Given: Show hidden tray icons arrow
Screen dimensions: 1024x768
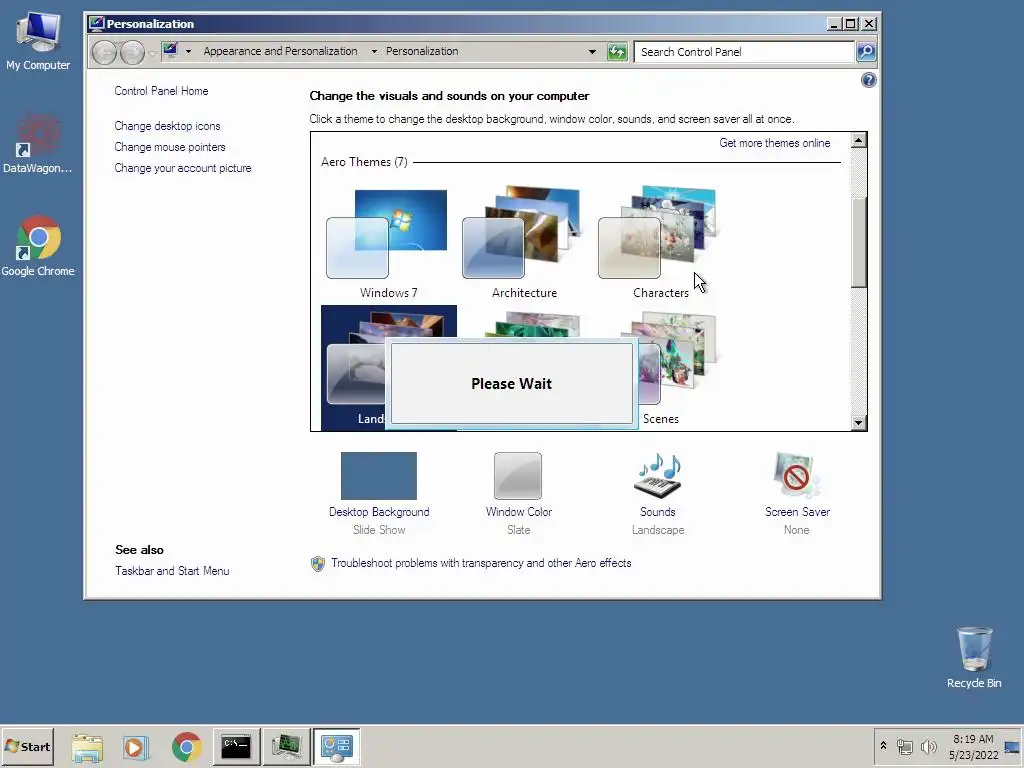Looking at the screenshot, I should pos(884,746).
